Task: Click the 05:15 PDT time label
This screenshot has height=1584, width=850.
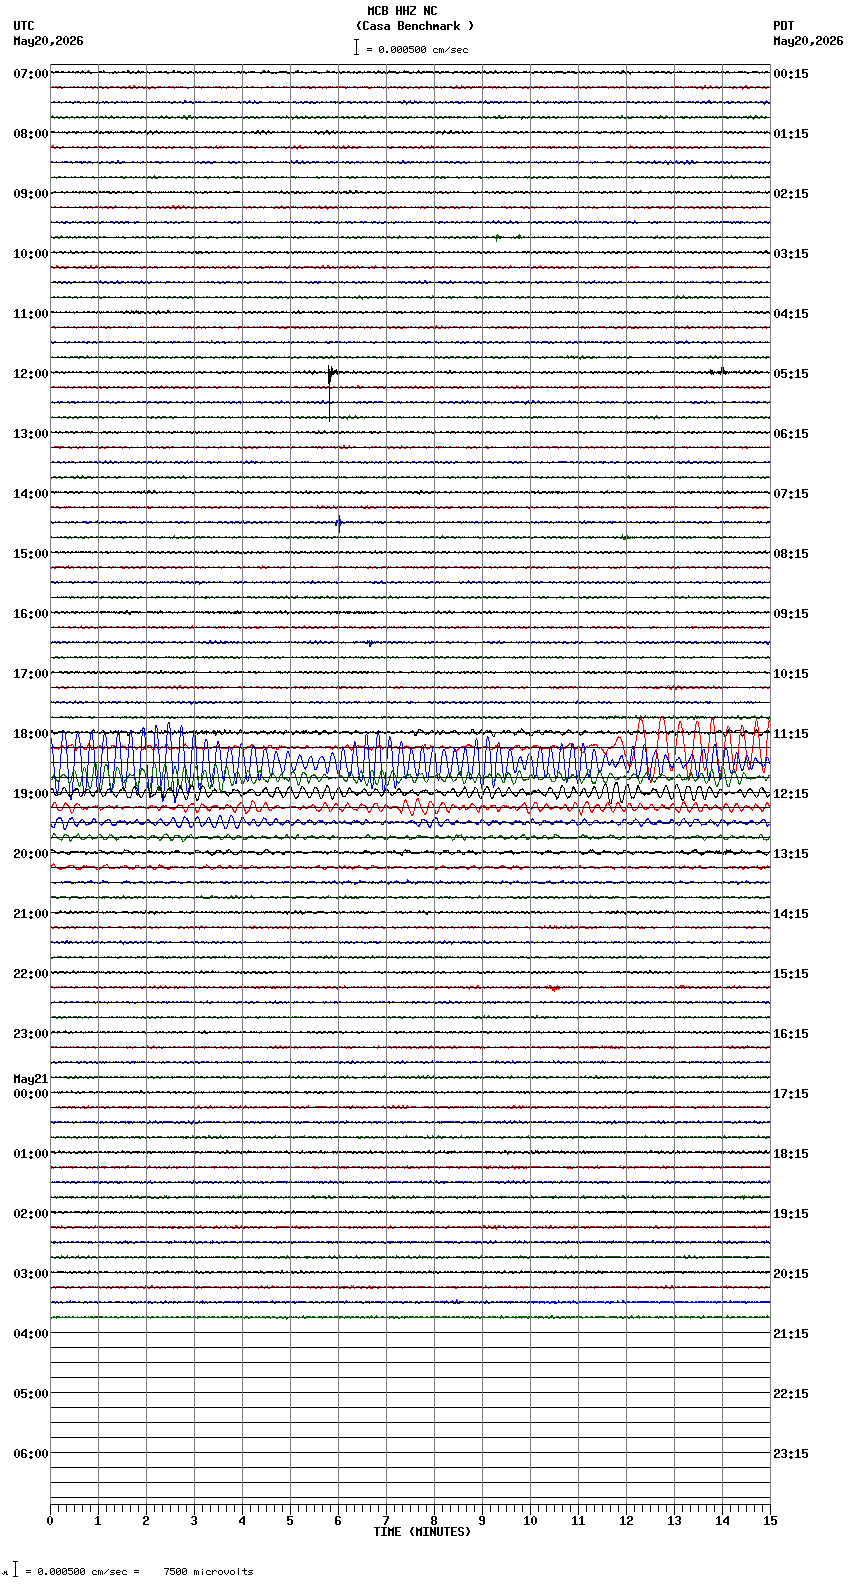Action: click(x=791, y=374)
